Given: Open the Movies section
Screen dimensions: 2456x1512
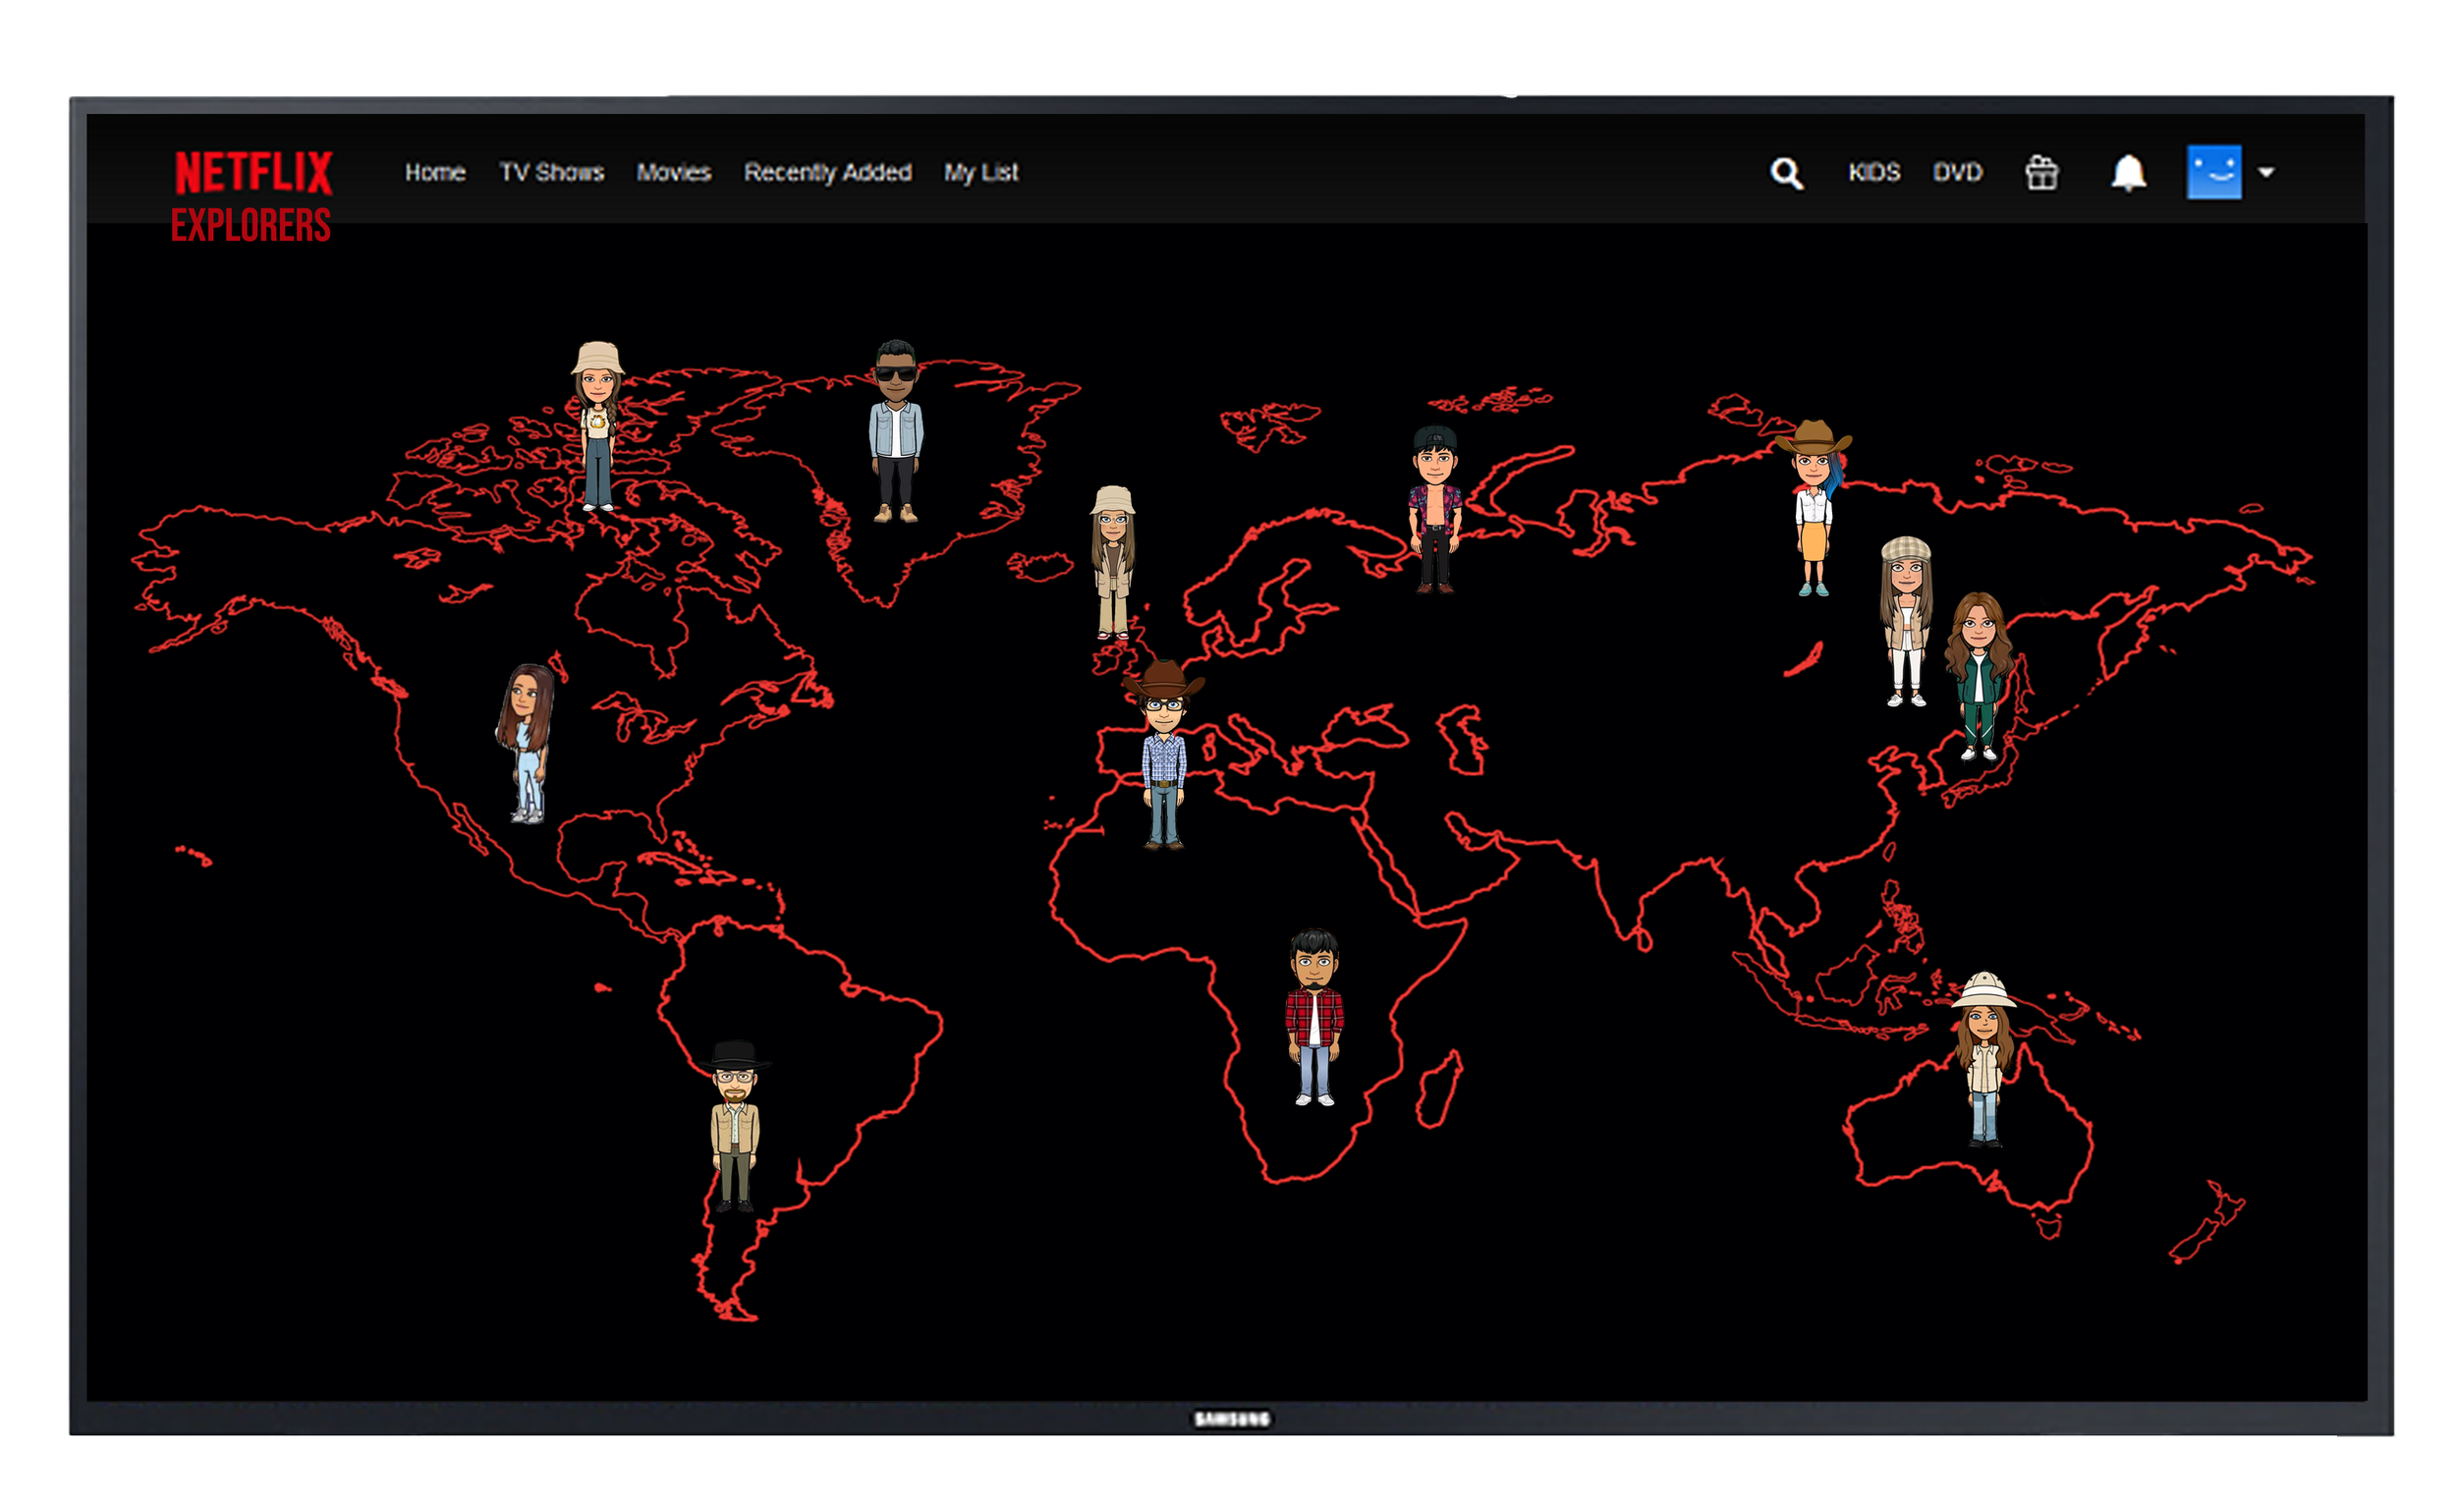Looking at the screenshot, I should tap(673, 172).
